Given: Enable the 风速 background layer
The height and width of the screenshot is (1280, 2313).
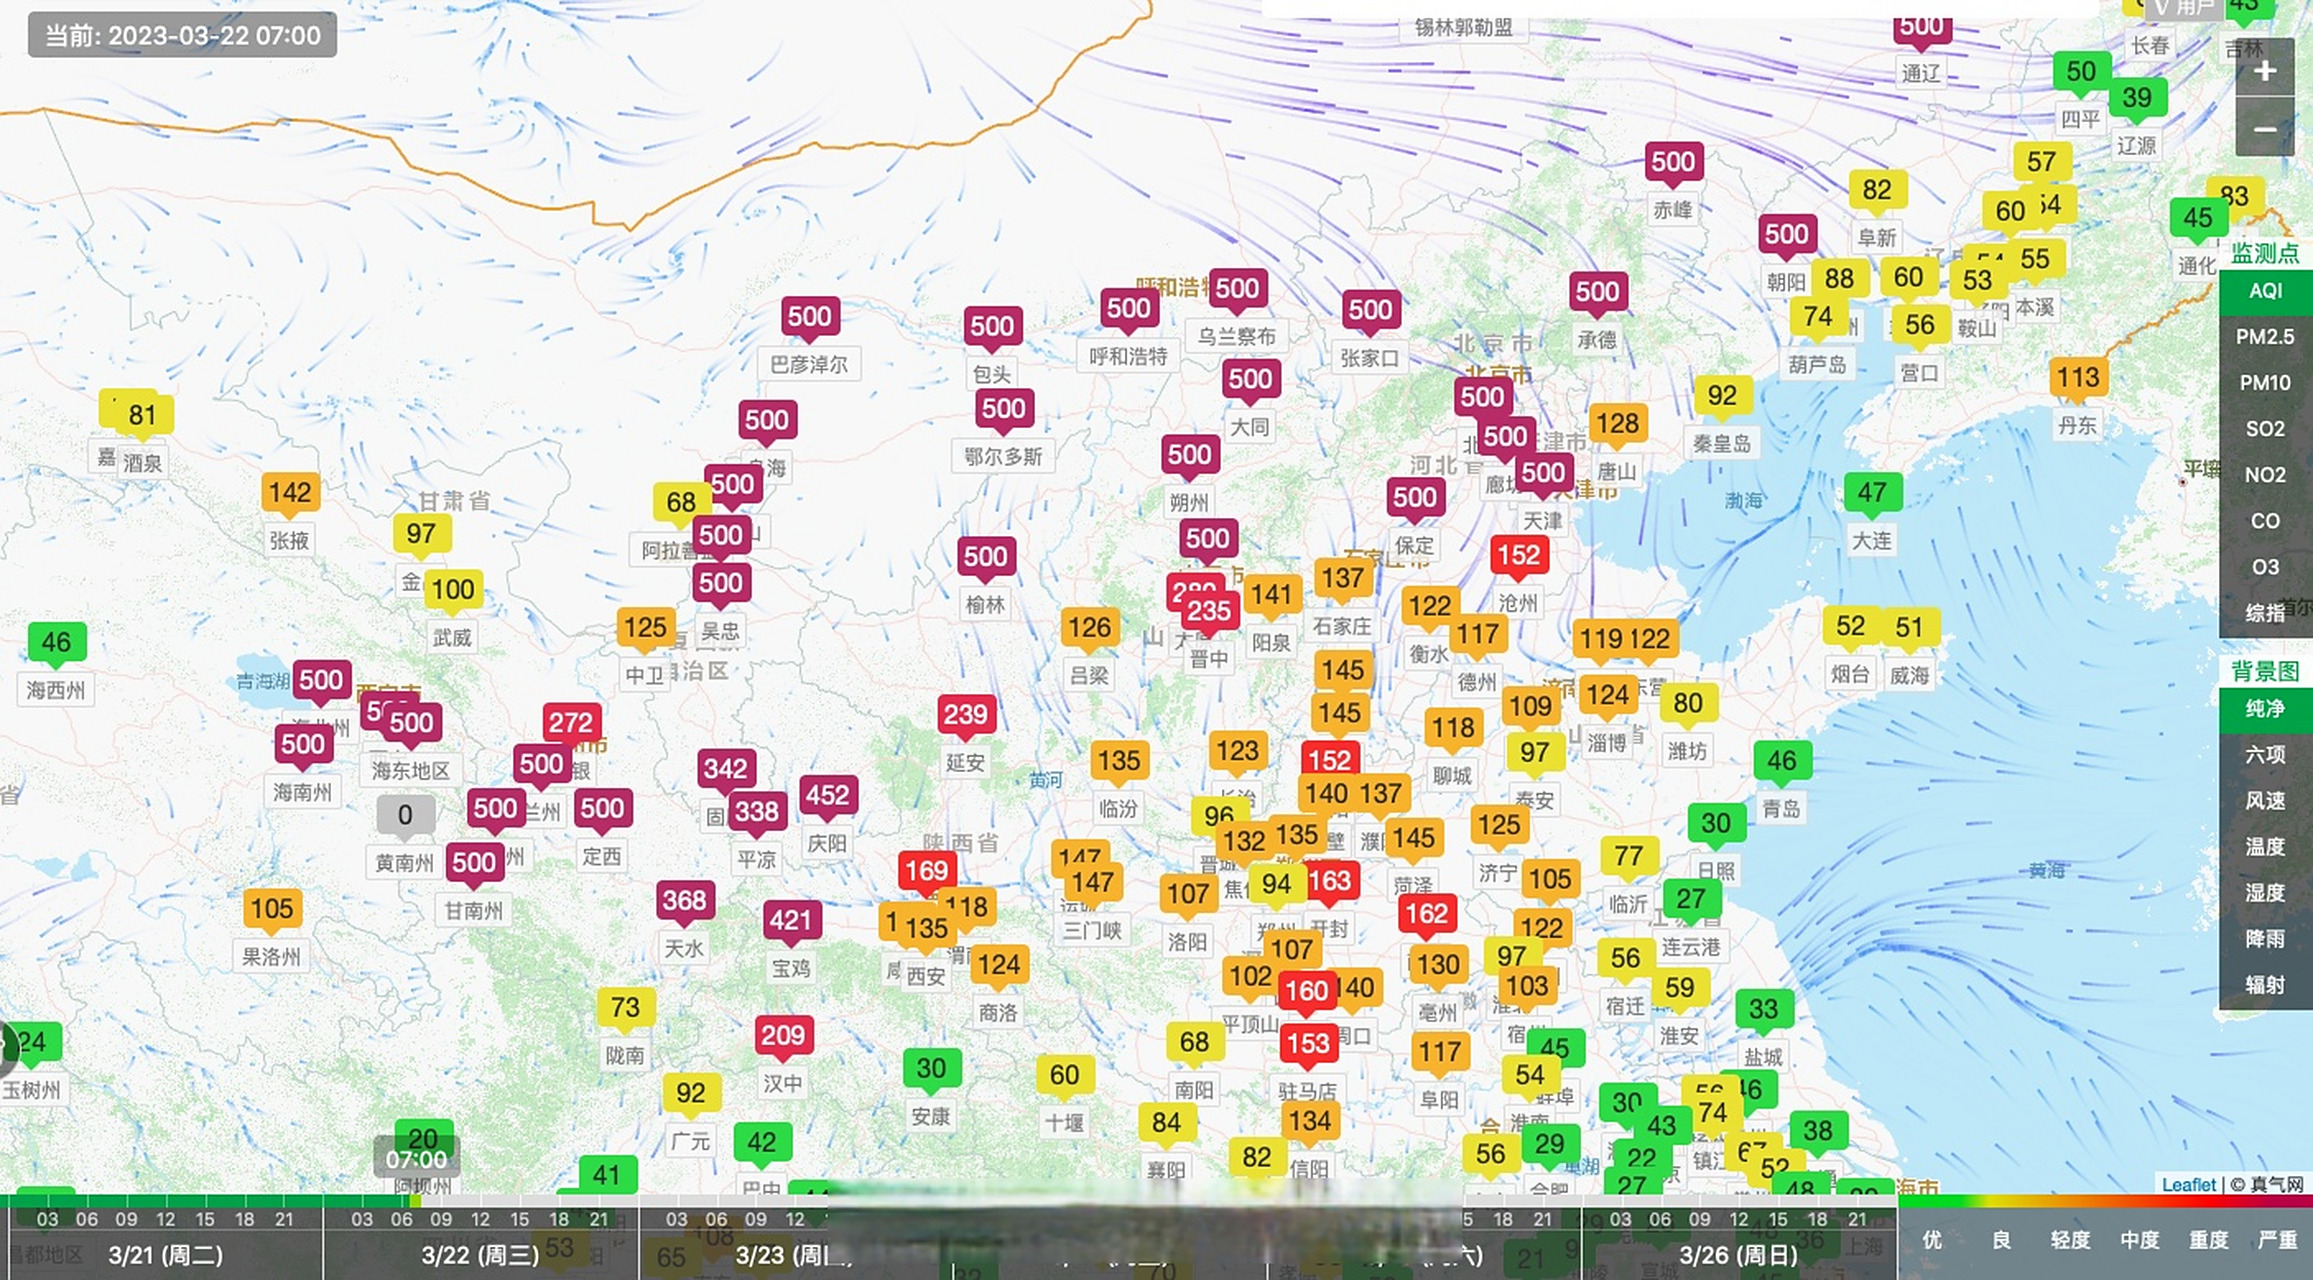Looking at the screenshot, I should (2265, 801).
